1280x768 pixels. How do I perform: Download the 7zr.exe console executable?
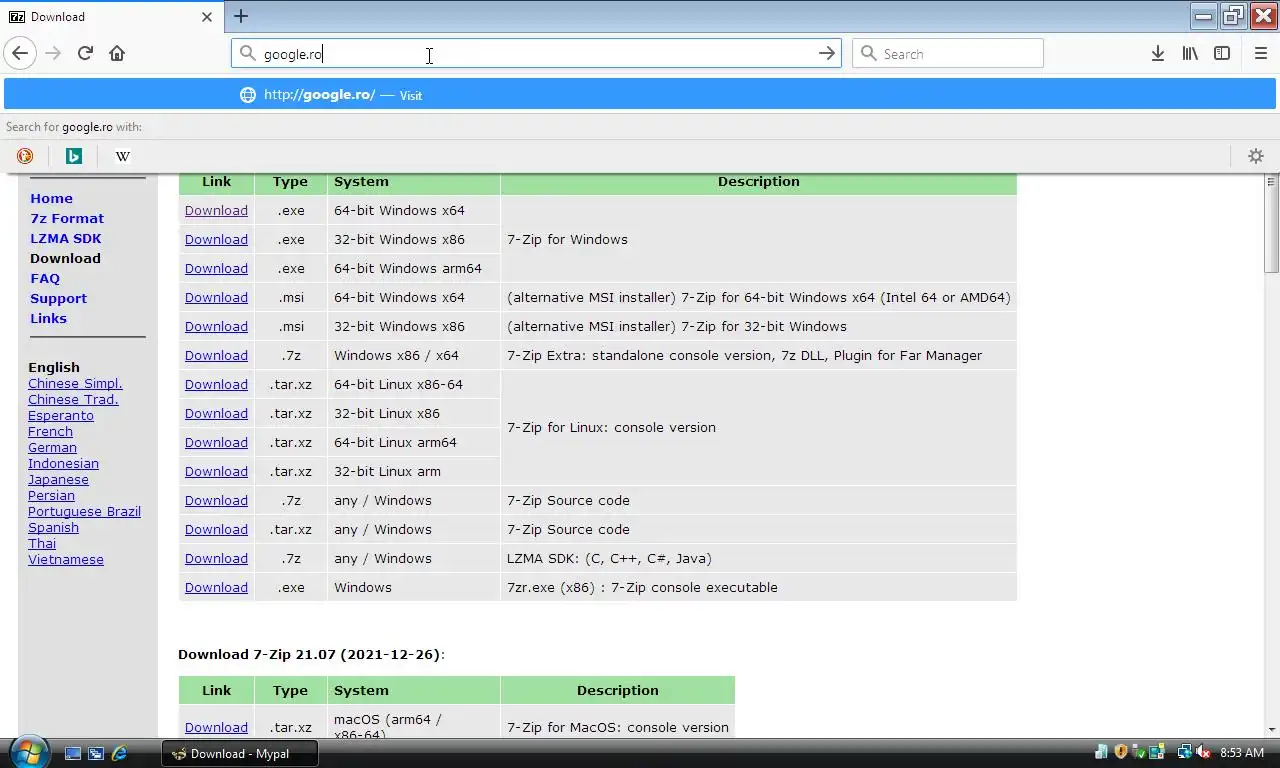(216, 587)
